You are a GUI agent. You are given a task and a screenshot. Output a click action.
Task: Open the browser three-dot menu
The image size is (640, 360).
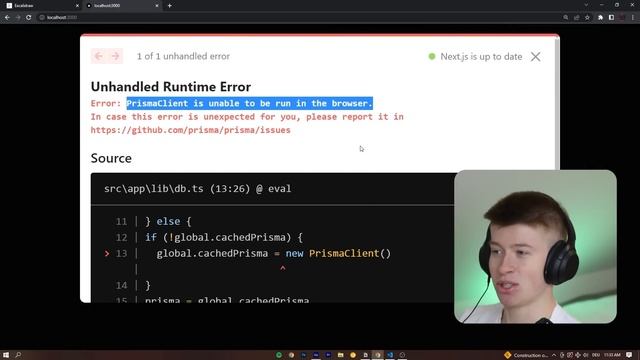coord(633,18)
